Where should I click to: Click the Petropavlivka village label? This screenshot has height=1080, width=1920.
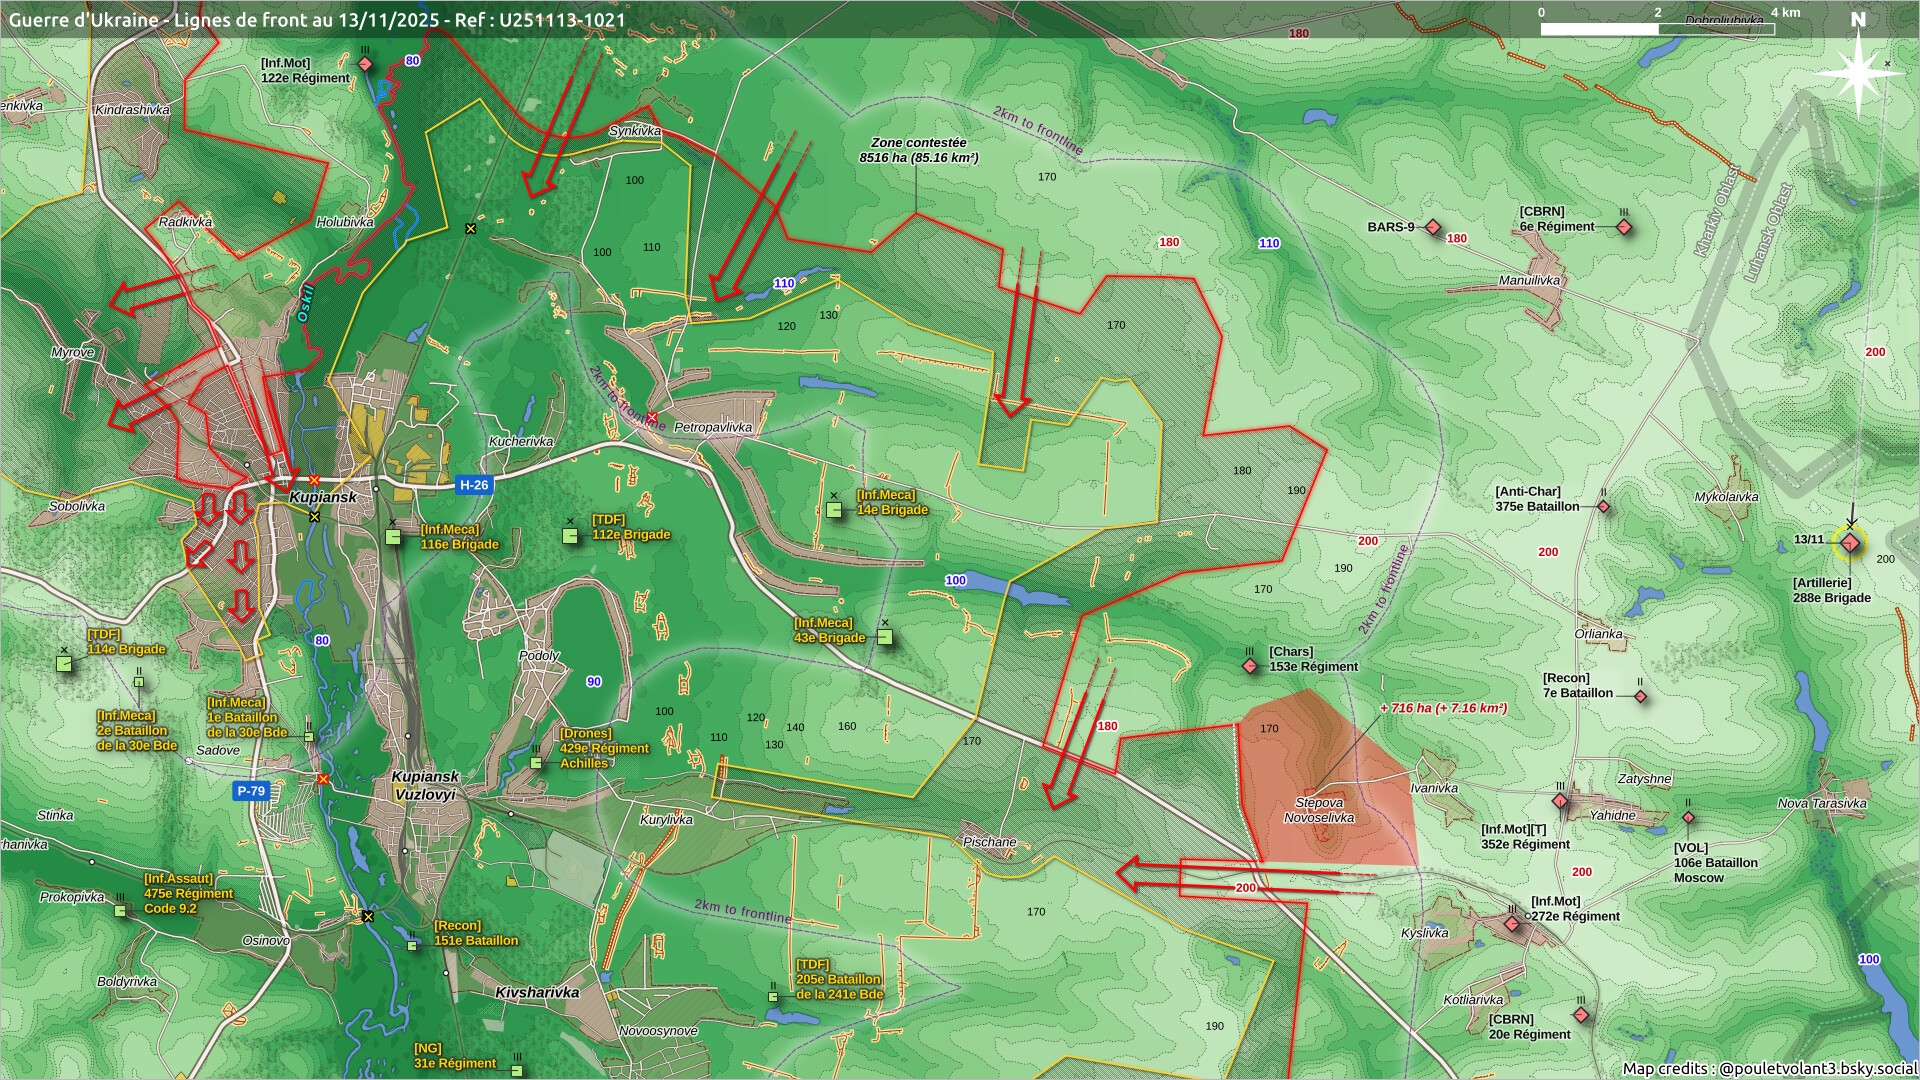pyautogui.click(x=713, y=427)
